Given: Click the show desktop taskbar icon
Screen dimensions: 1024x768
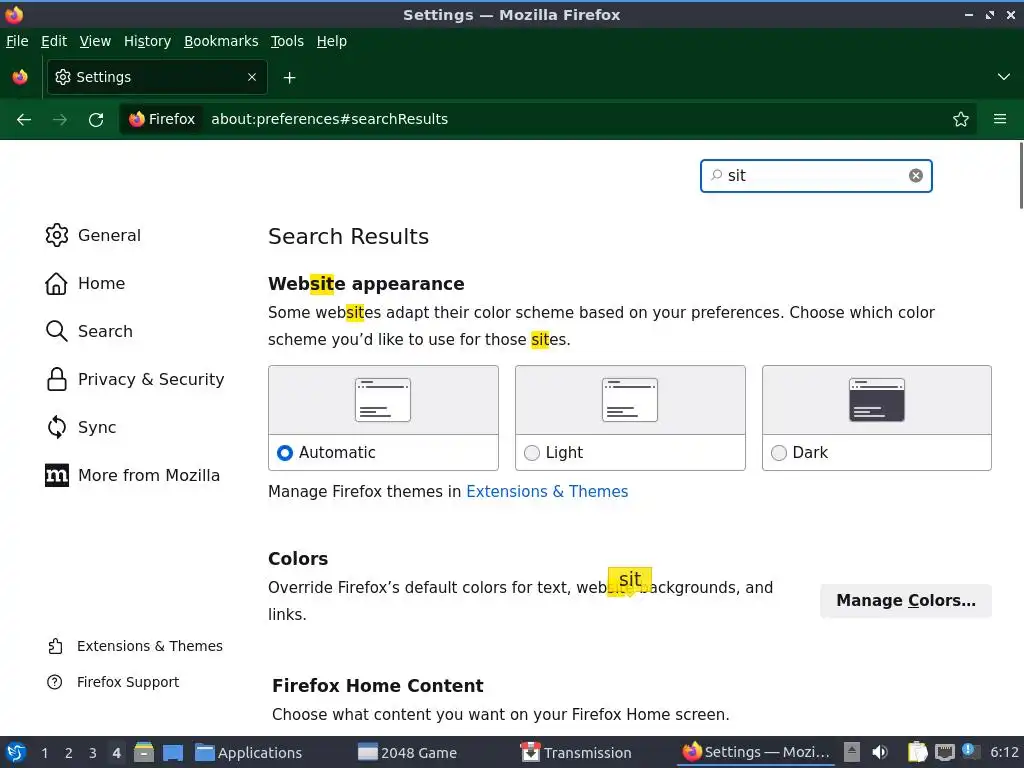Looking at the screenshot, I should click(x=173, y=752).
